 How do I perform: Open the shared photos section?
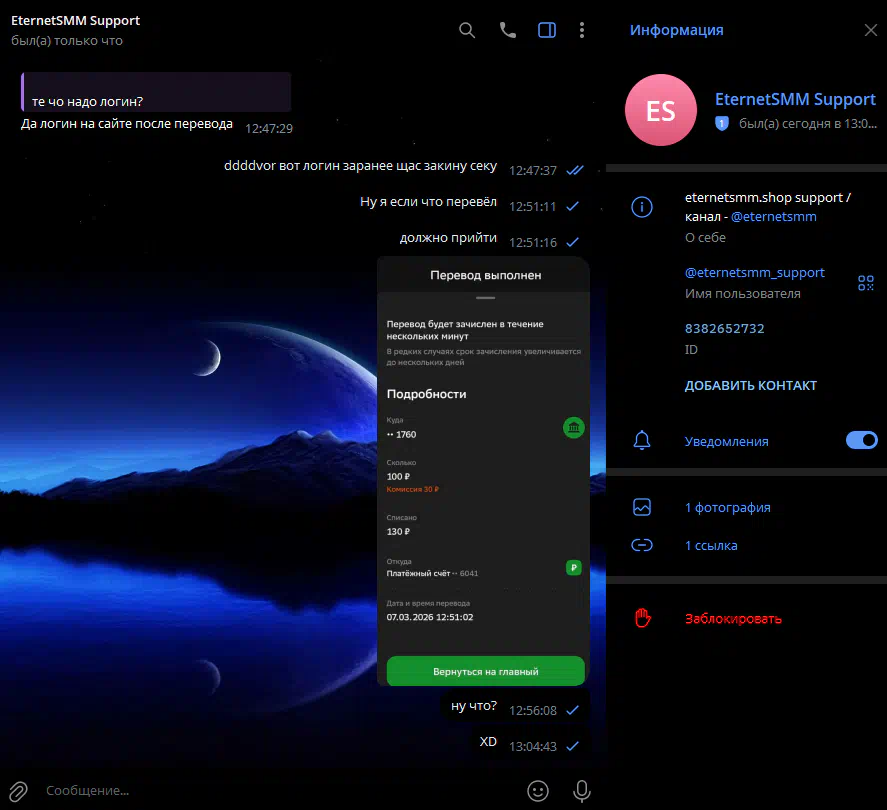click(x=727, y=508)
